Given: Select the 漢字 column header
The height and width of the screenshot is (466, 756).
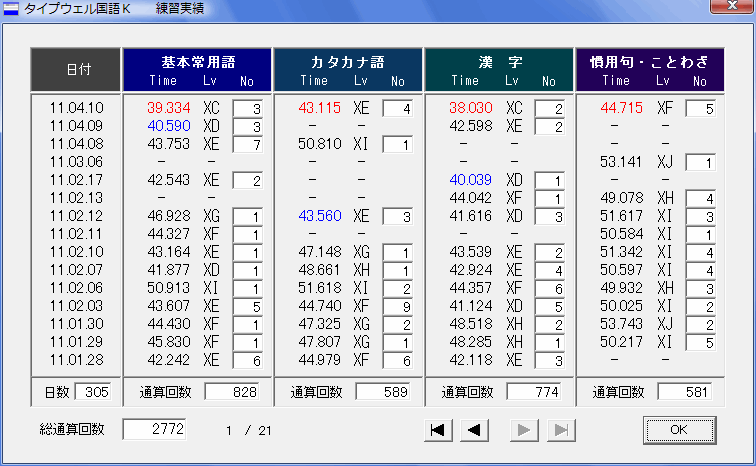Looking at the screenshot, I should coord(499,70).
